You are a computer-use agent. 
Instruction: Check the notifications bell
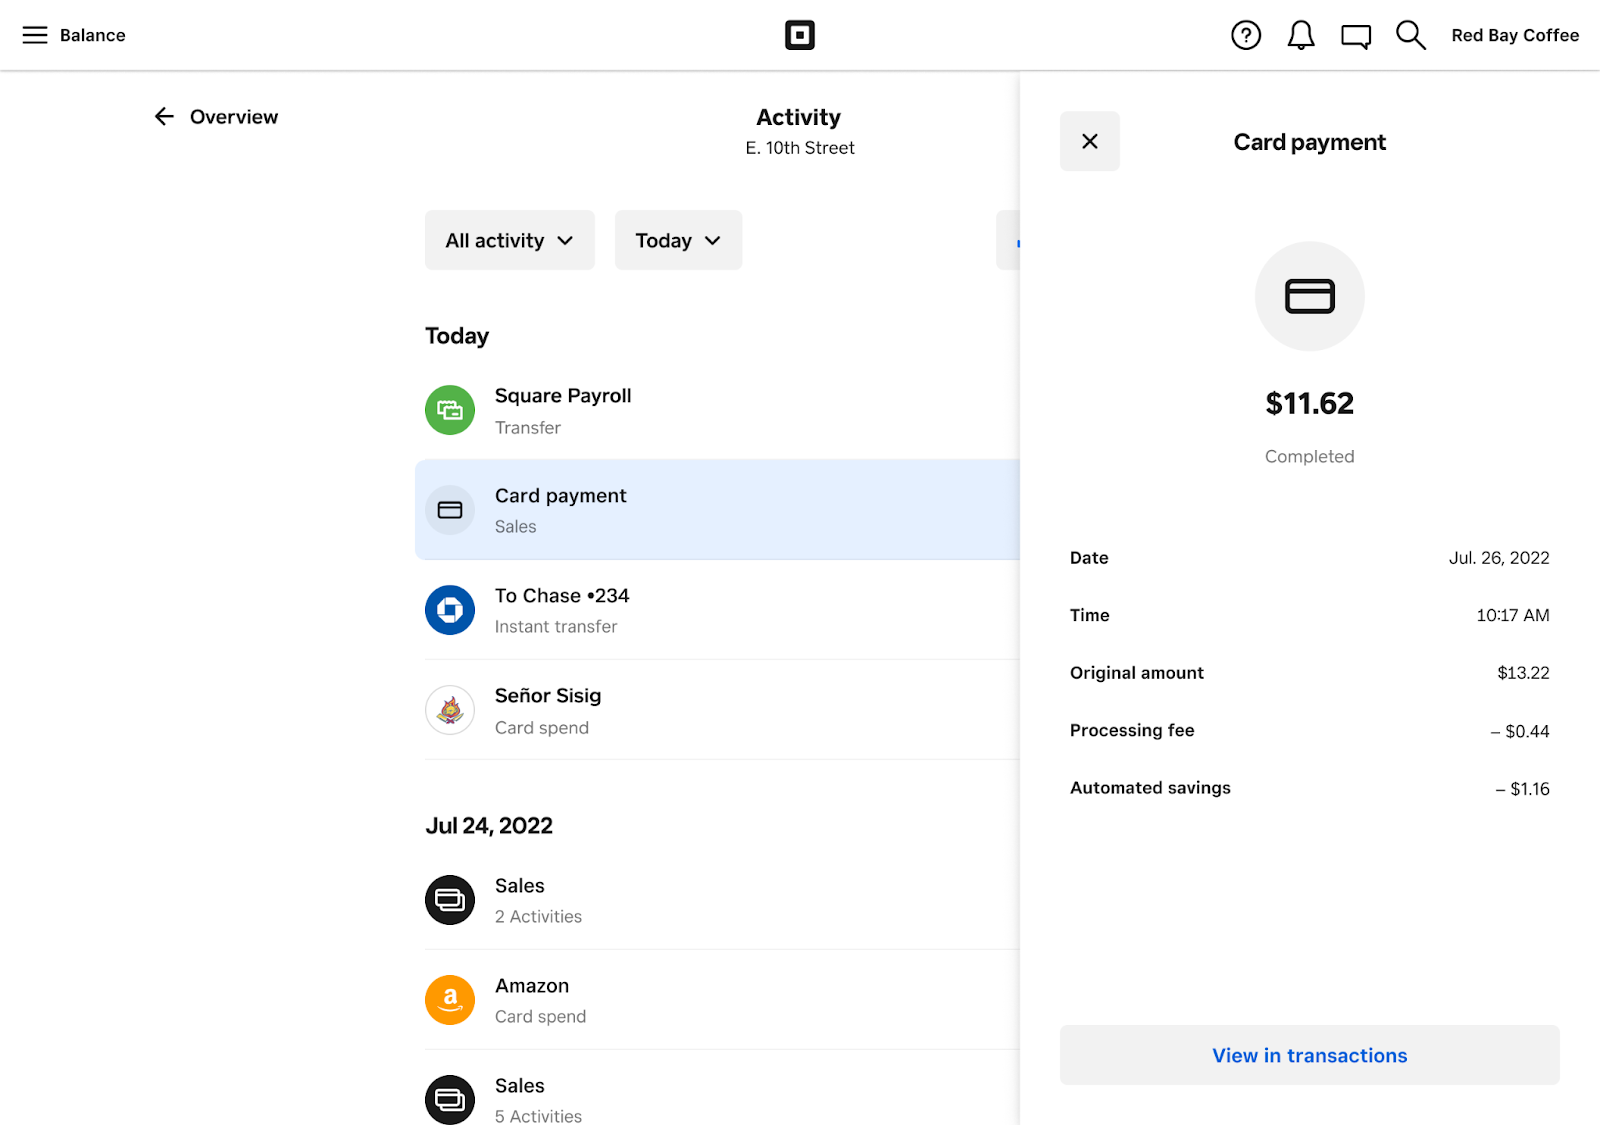tap(1300, 35)
